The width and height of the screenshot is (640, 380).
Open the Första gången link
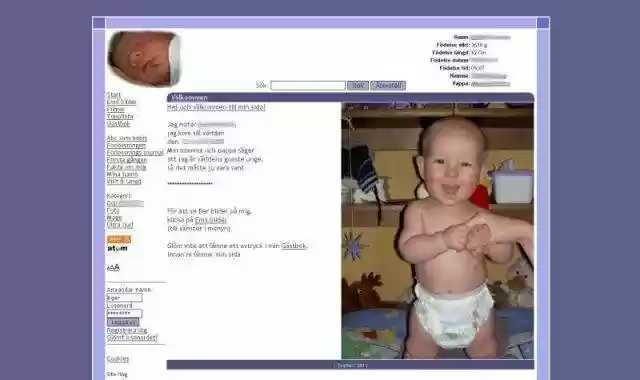click(127, 160)
